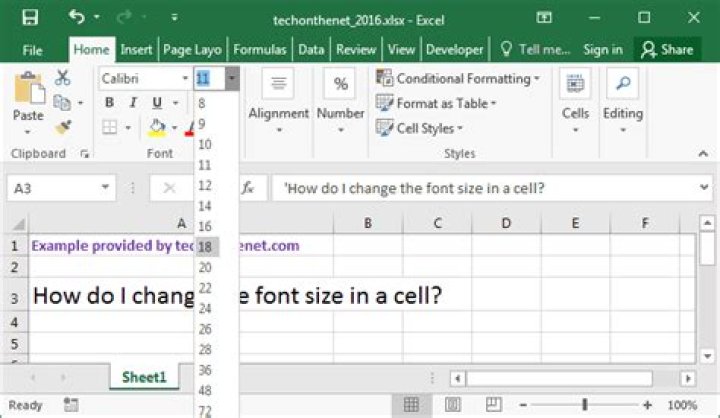Choose font size 10
The image size is (720, 418).
[x=205, y=144]
